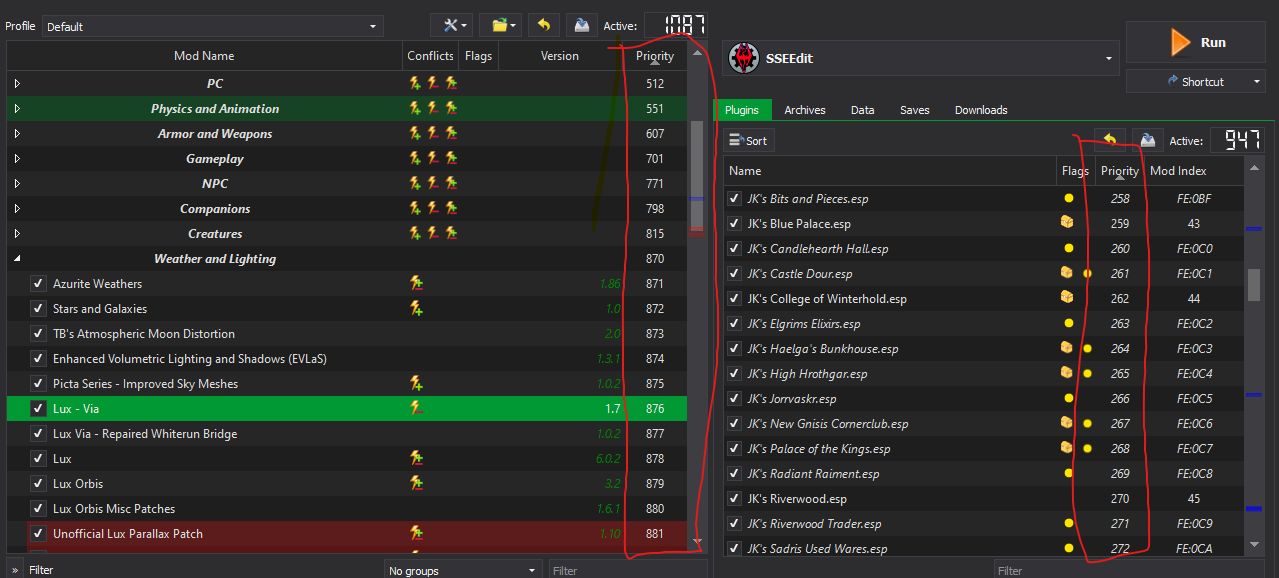The width and height of the screenshot is (1279, 578).
Task: Click conflict icons on the Gameplay separator row
Action: coord(433,159)
